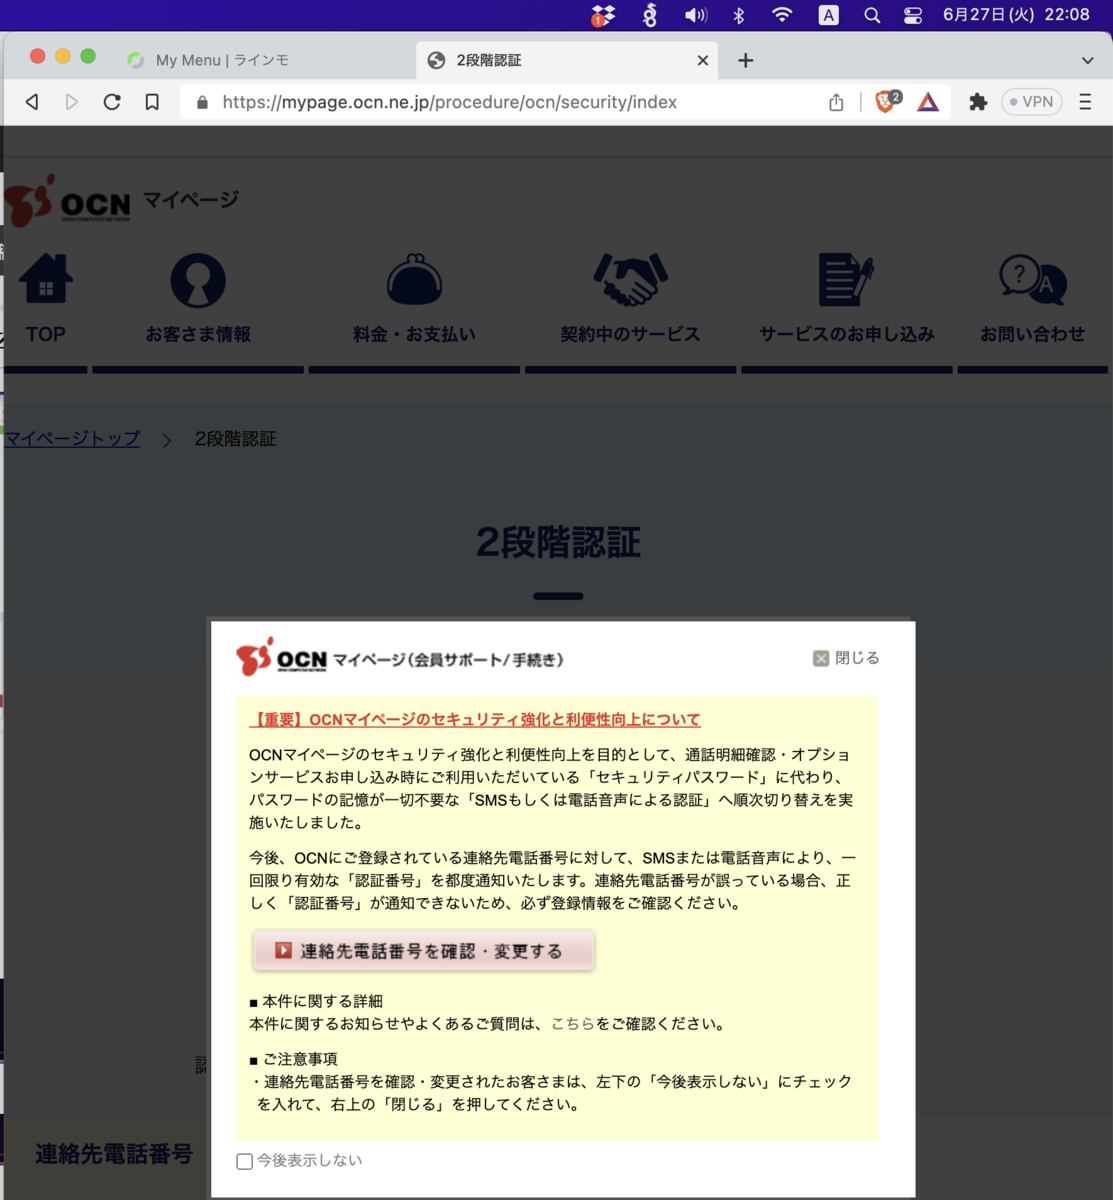Close the dialog with 閉じる button
Screen dimensions: 1113x1200
pos(846,658)
